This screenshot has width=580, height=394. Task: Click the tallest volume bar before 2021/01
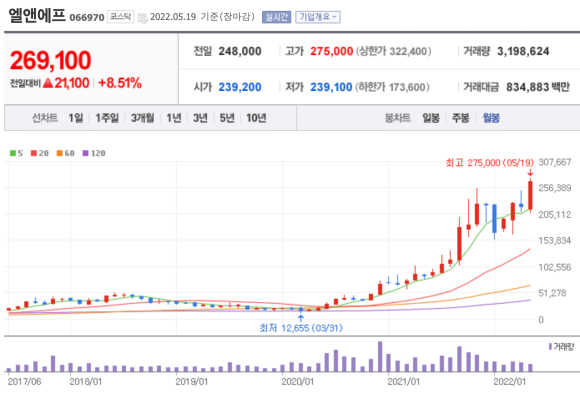[380, 356]
